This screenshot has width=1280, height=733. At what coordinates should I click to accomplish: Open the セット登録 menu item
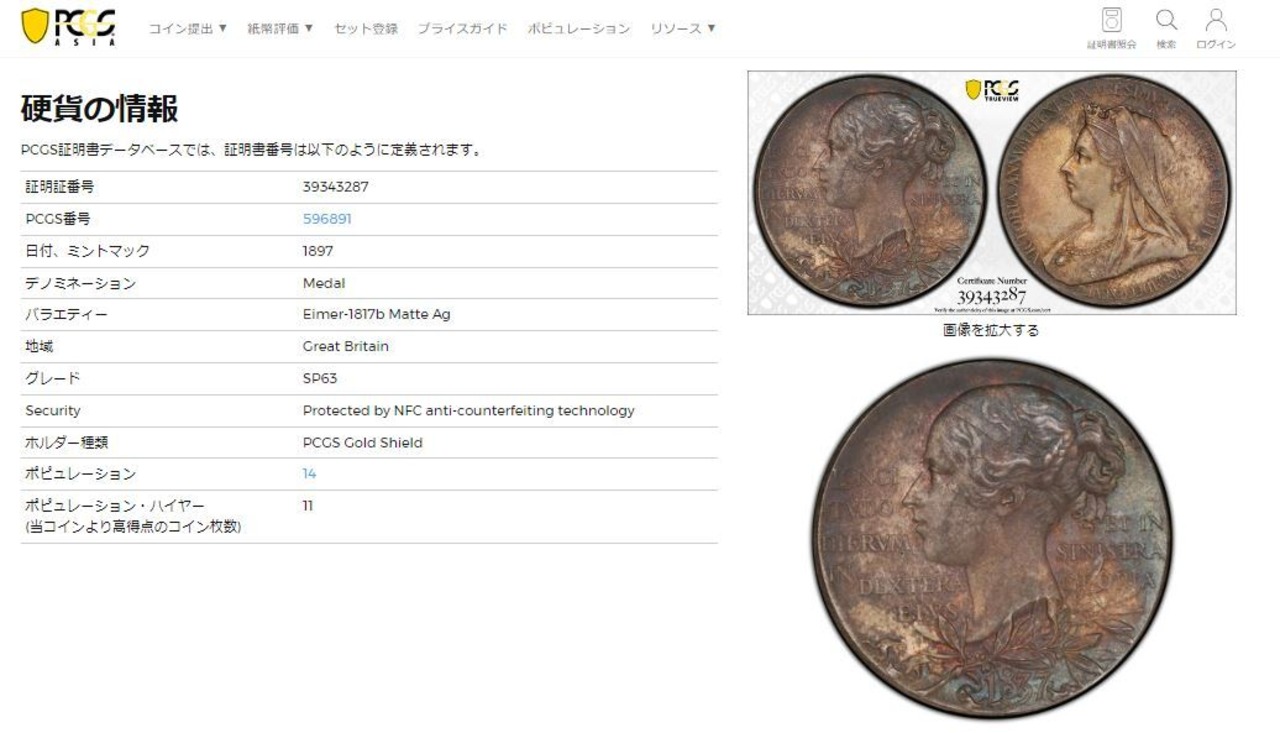click(366, 28)
